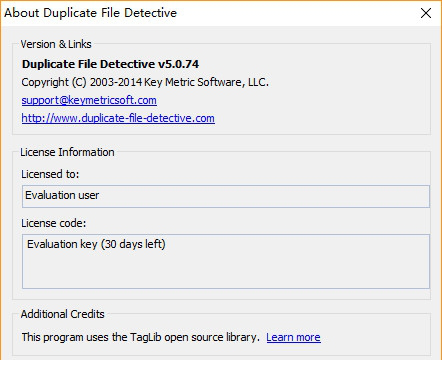442x374 pixels.
Task: Visit the duplicate-file-detective.com website link
Action: click(x=118, y=118)
